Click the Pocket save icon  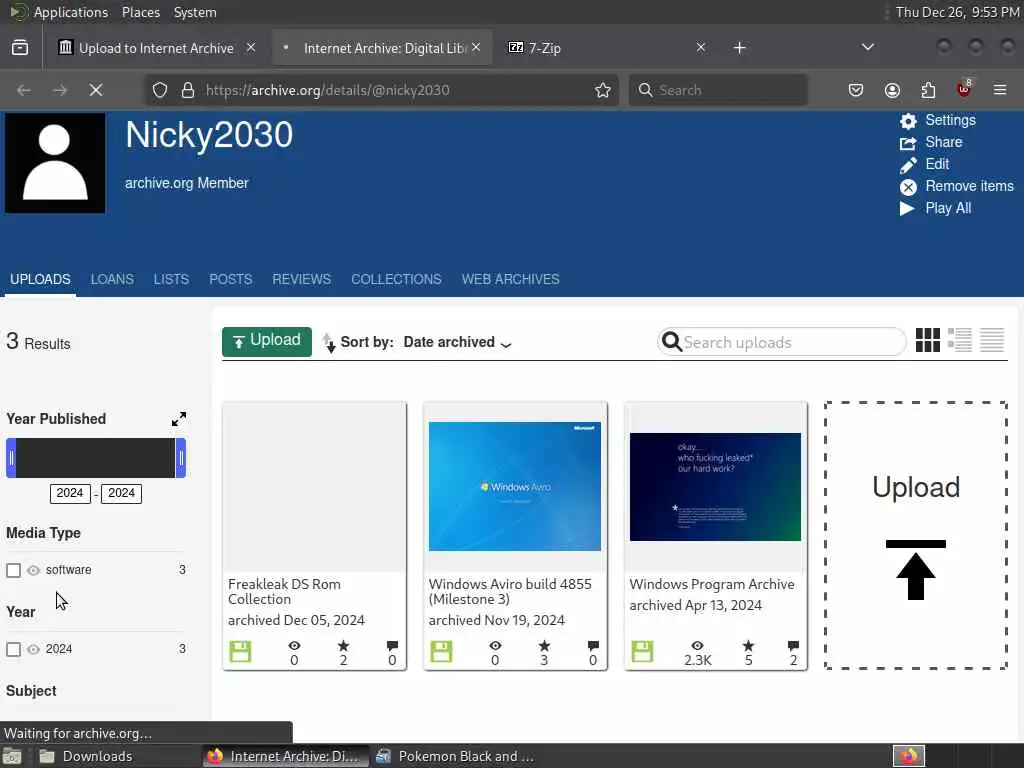click(856, 90)
